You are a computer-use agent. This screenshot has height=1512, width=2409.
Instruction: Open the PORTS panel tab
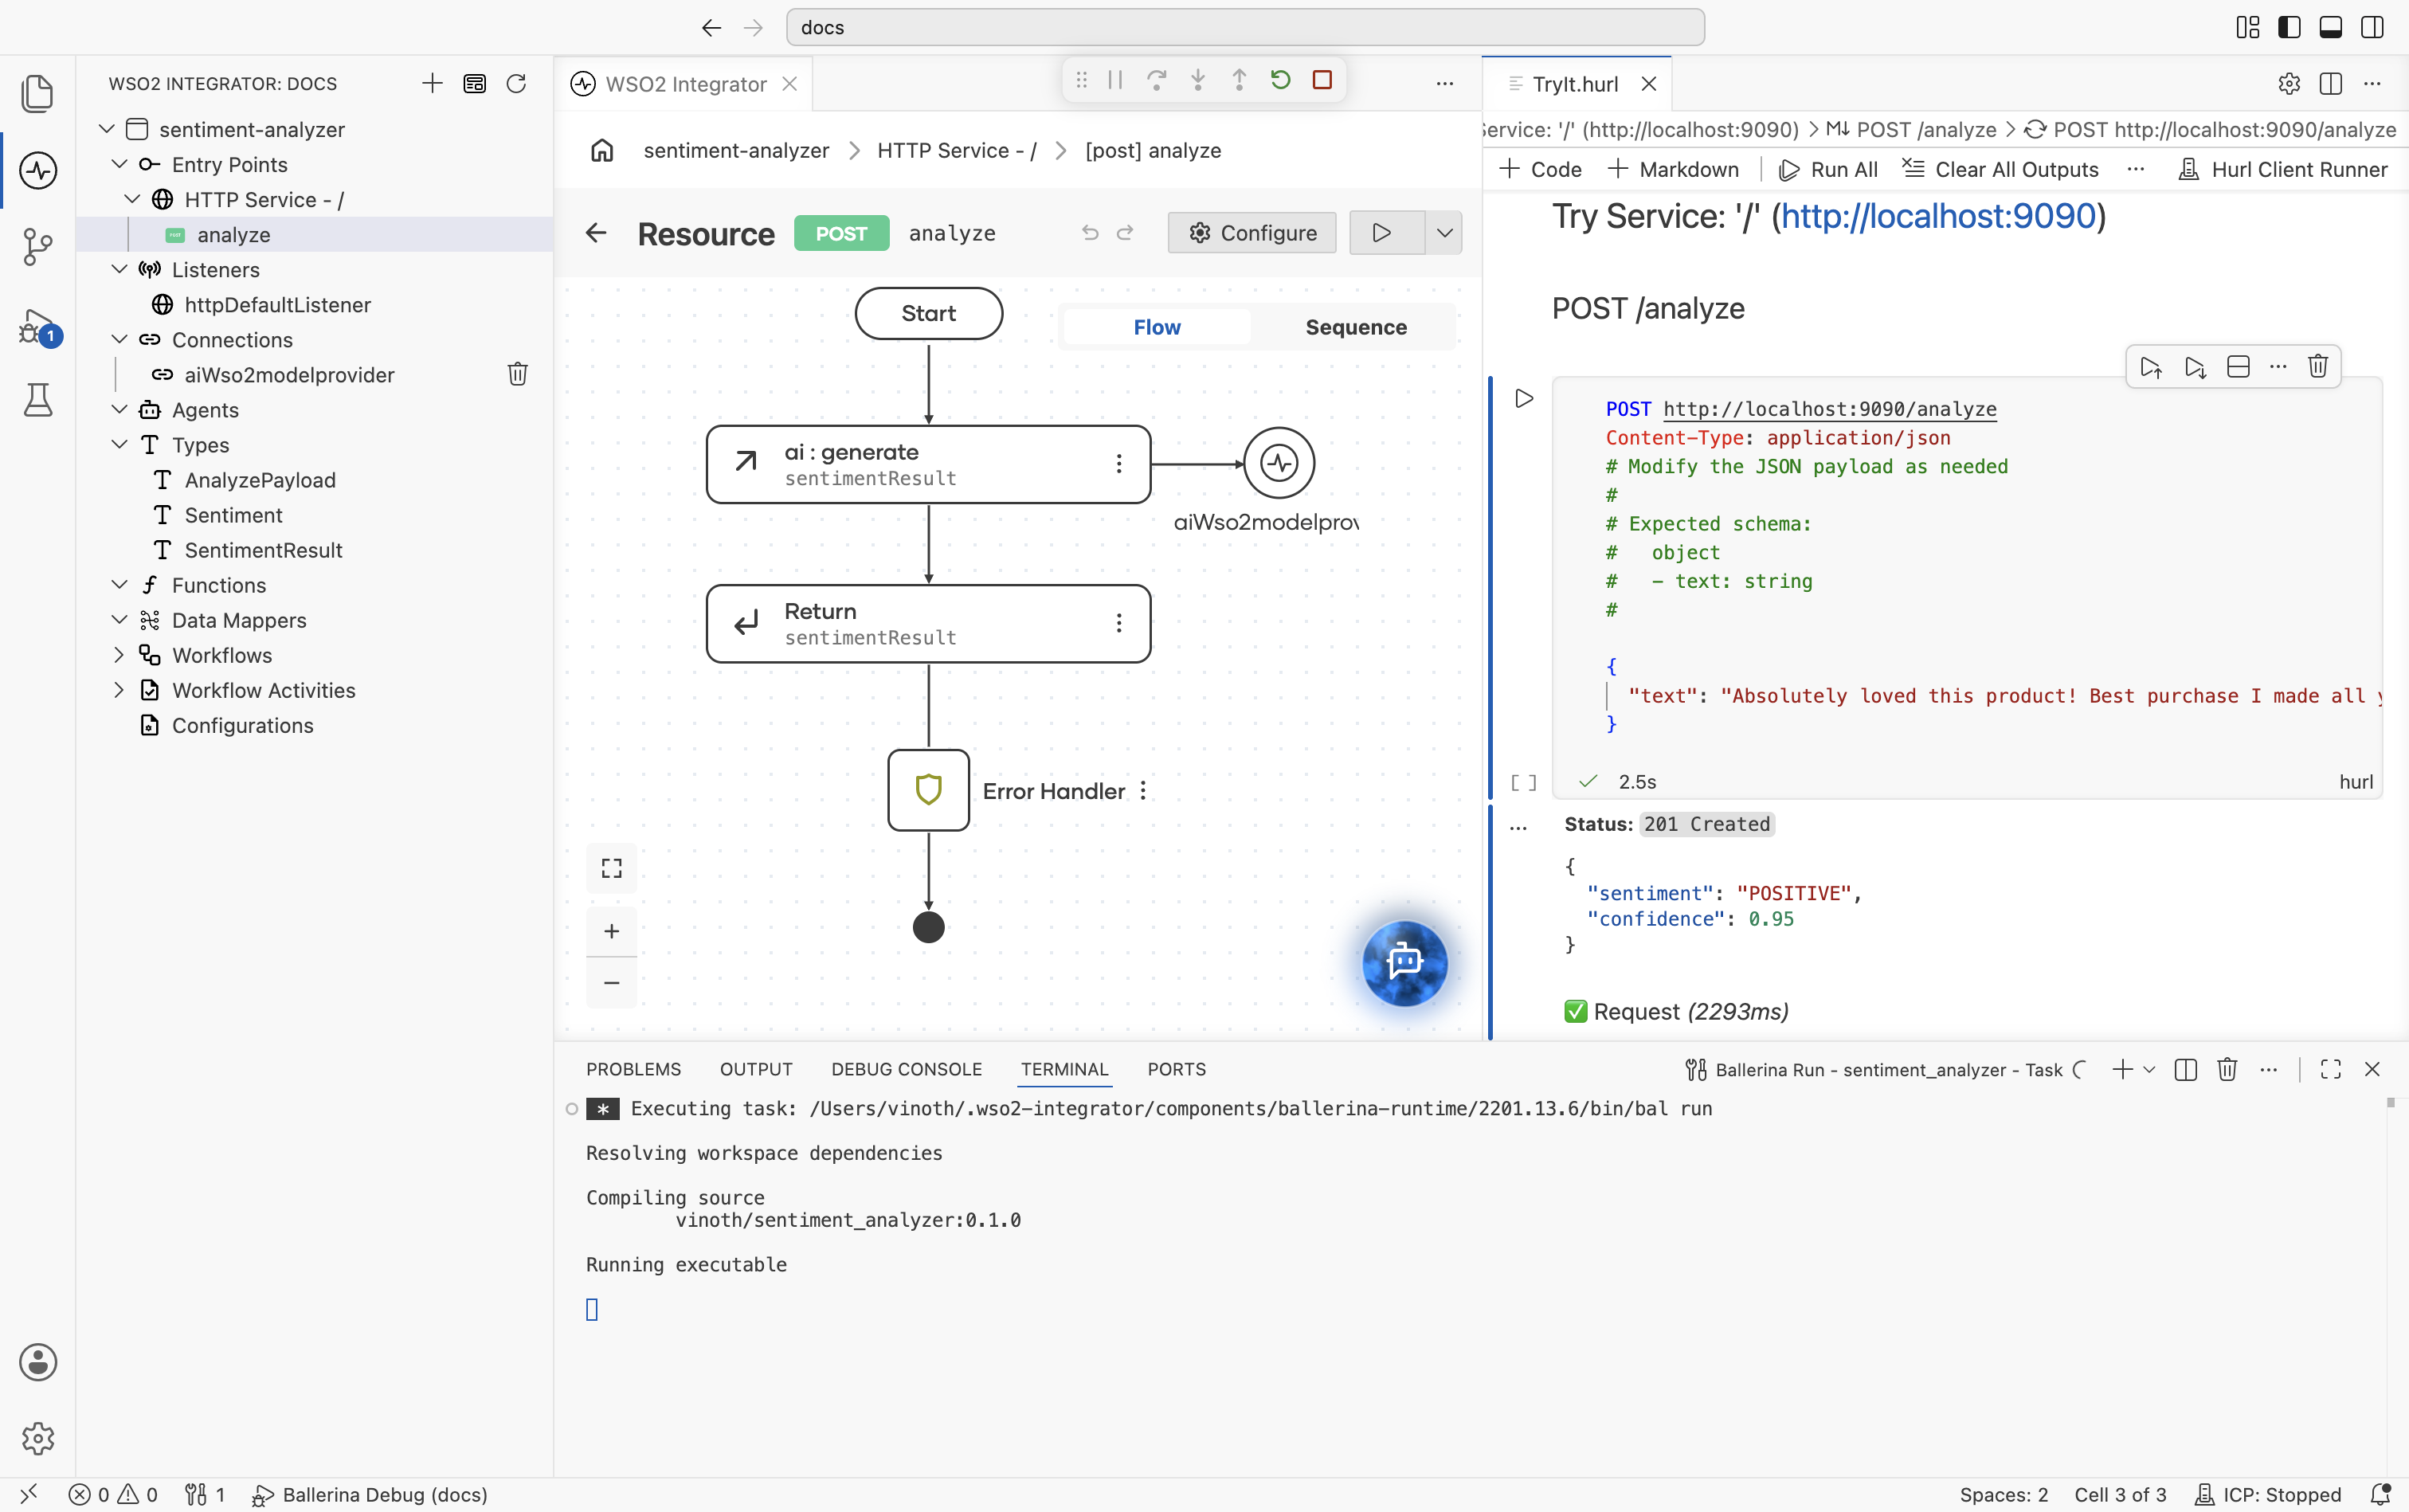click(1176, 1069)
